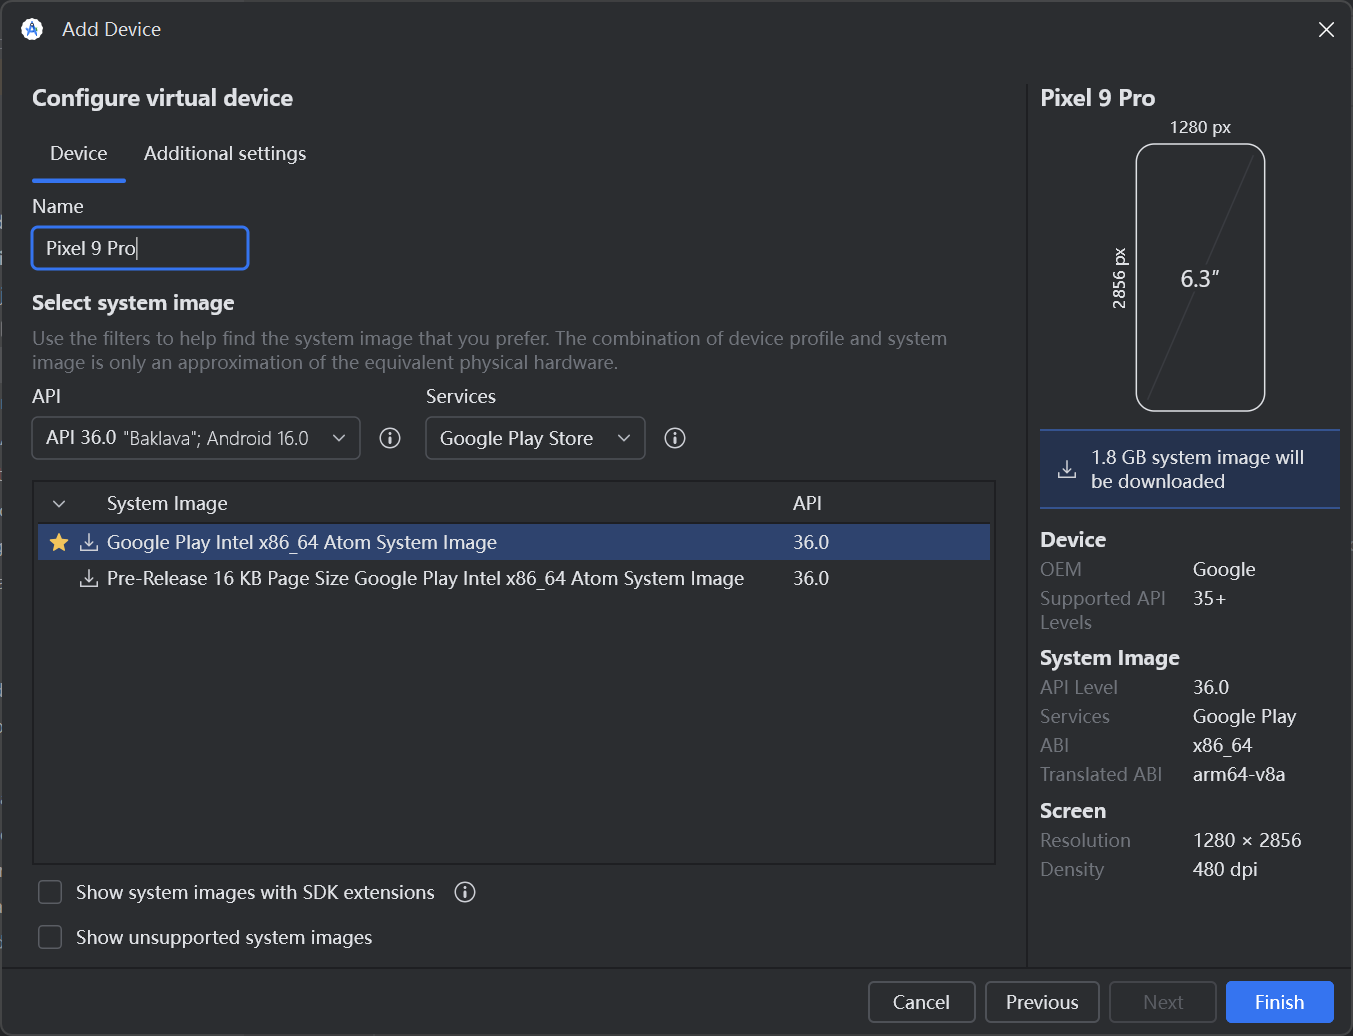Viewport: 1353px width, 1036px height.
Task: Click download icon for Pre-Release 16 KB image
Action: 89,578
